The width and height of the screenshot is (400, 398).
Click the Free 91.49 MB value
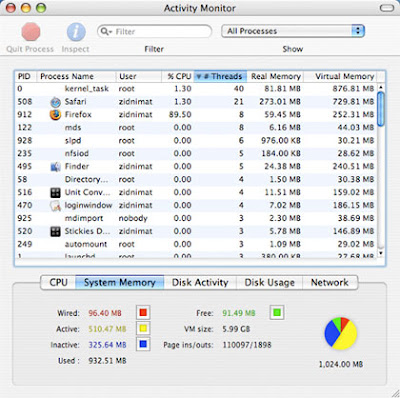coord(239,313)
